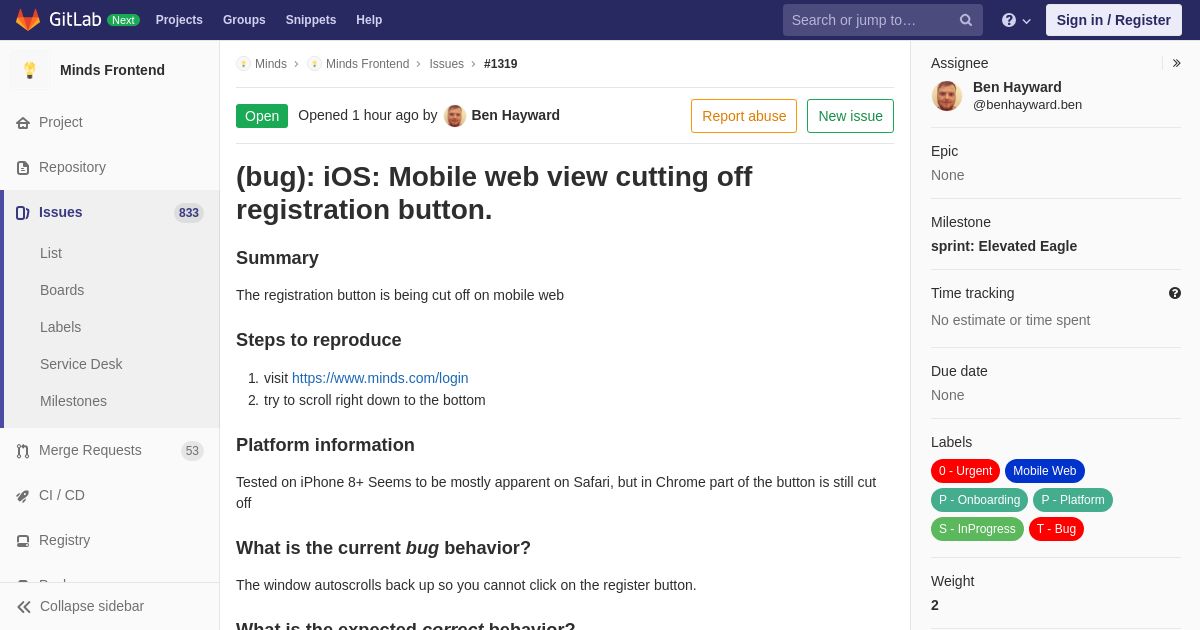
Task: Click the @benhayward.ben username
Action: tap(1027, 105)
